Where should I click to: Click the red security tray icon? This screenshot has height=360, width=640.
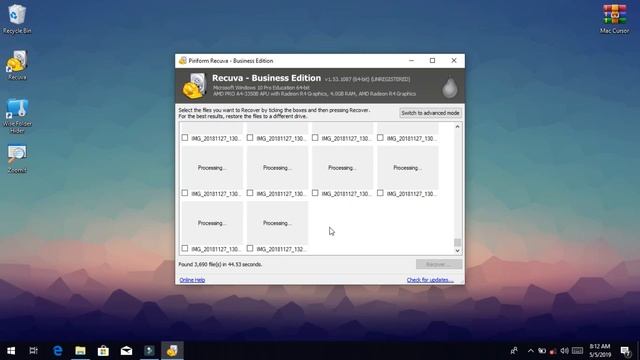553,351
